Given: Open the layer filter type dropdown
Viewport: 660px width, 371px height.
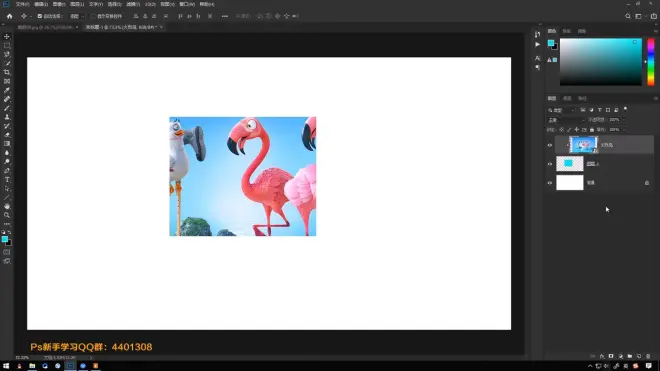Looking at the screenshot, I should point(561,110).
